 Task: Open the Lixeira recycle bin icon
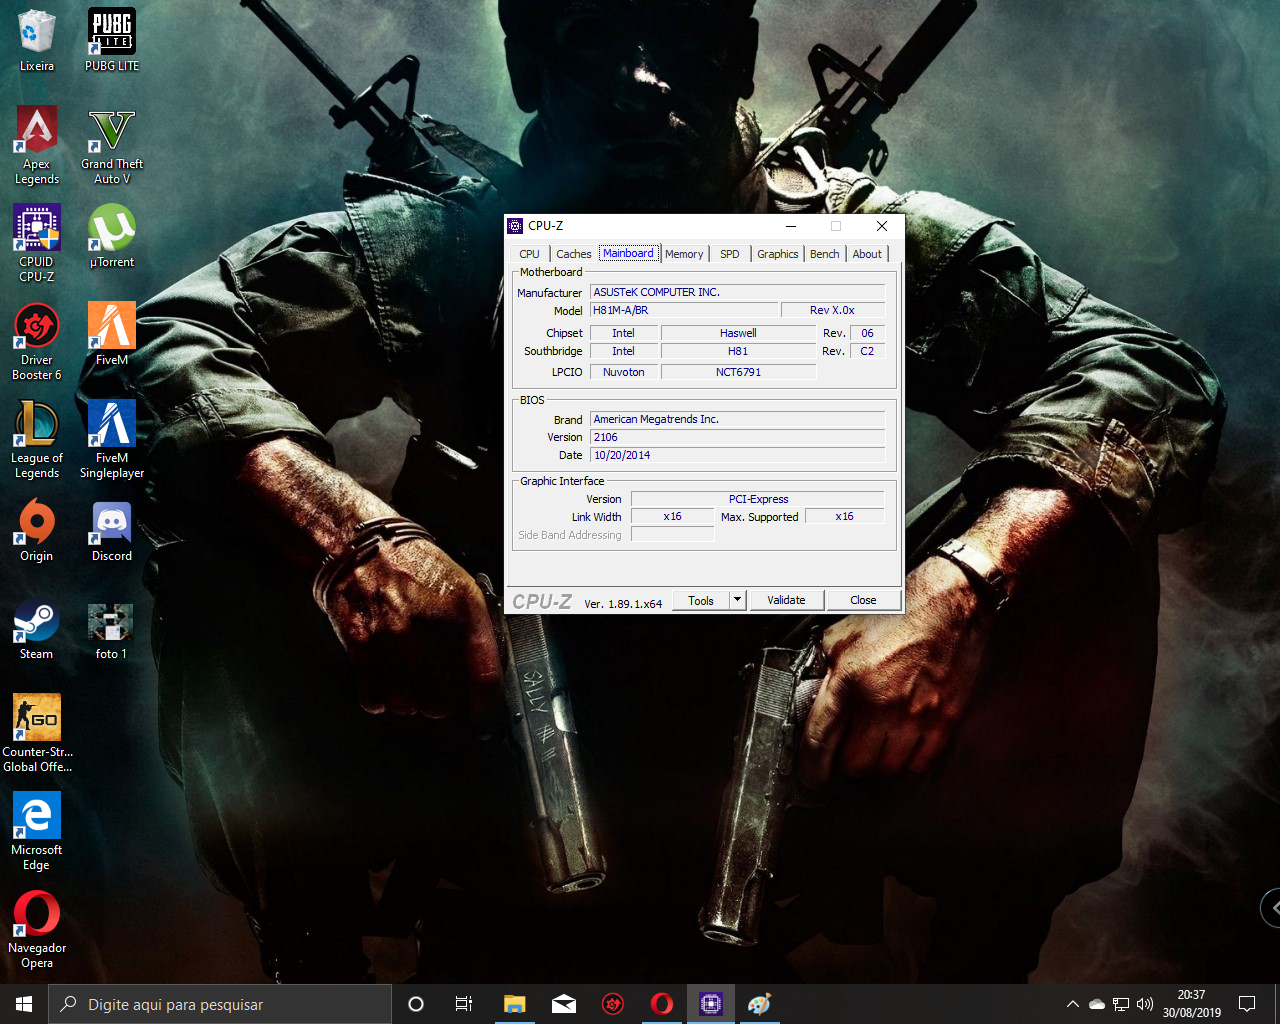coord(37,41)
